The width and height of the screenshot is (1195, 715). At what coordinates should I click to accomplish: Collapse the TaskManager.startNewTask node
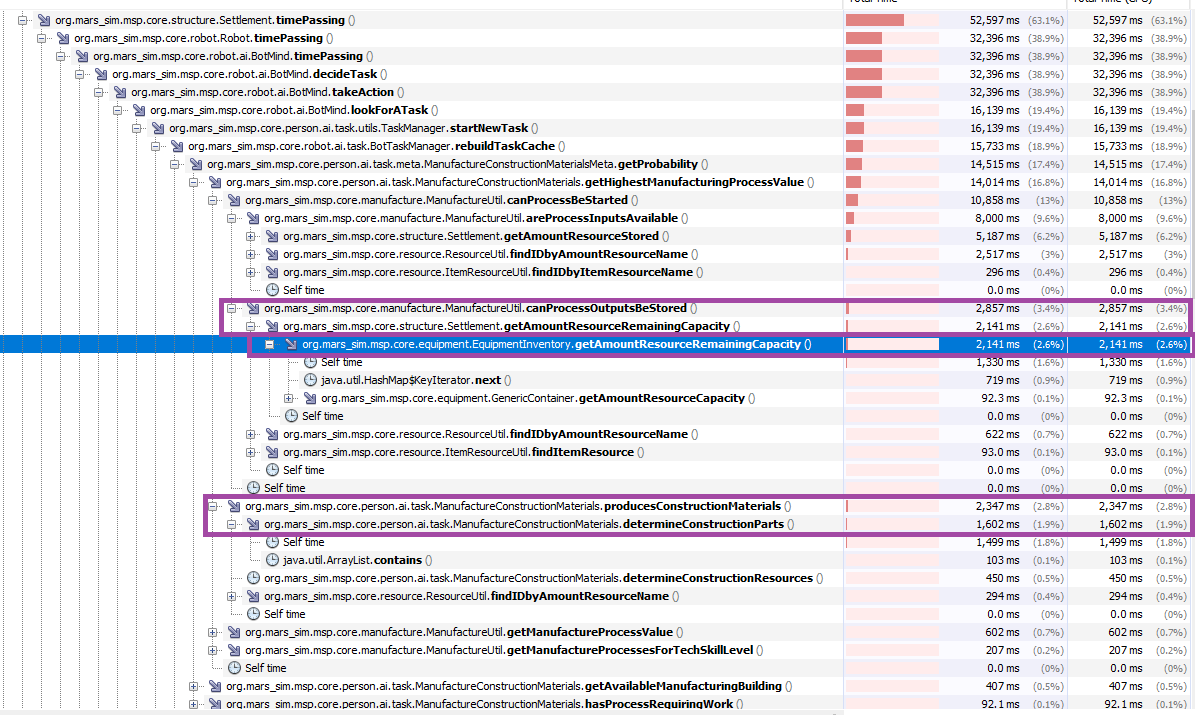tap(137, 128)
